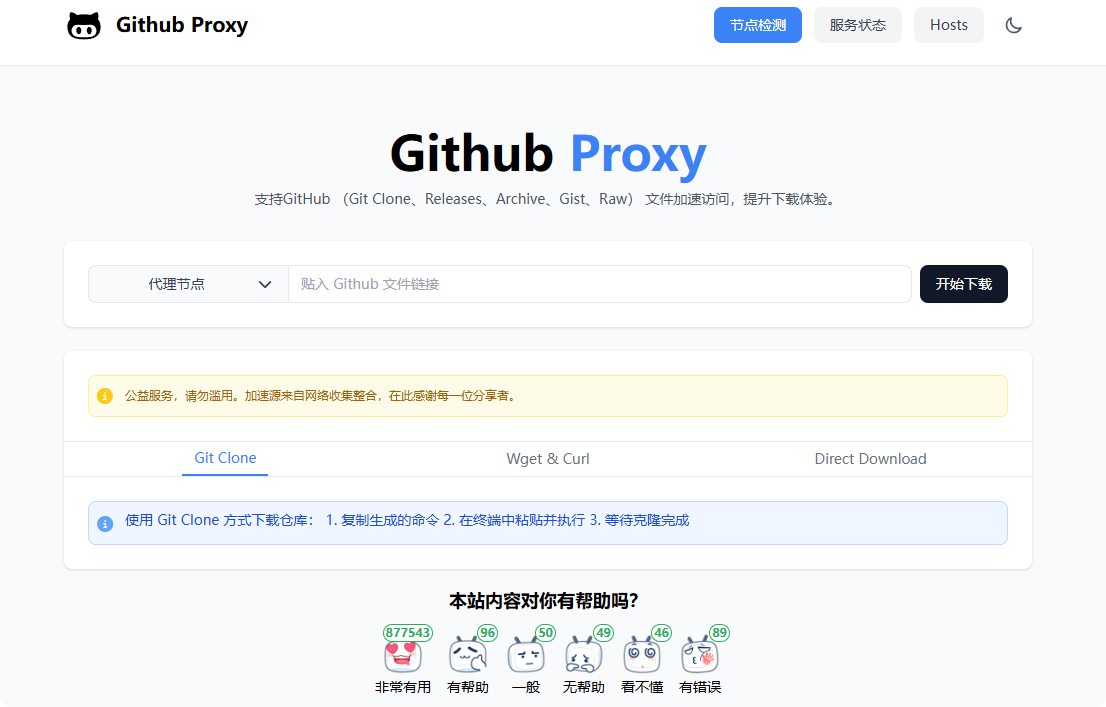Click the Github Proxy header title link
The width and height of the screenshot is (1106, 707).
tap(182, 25)
